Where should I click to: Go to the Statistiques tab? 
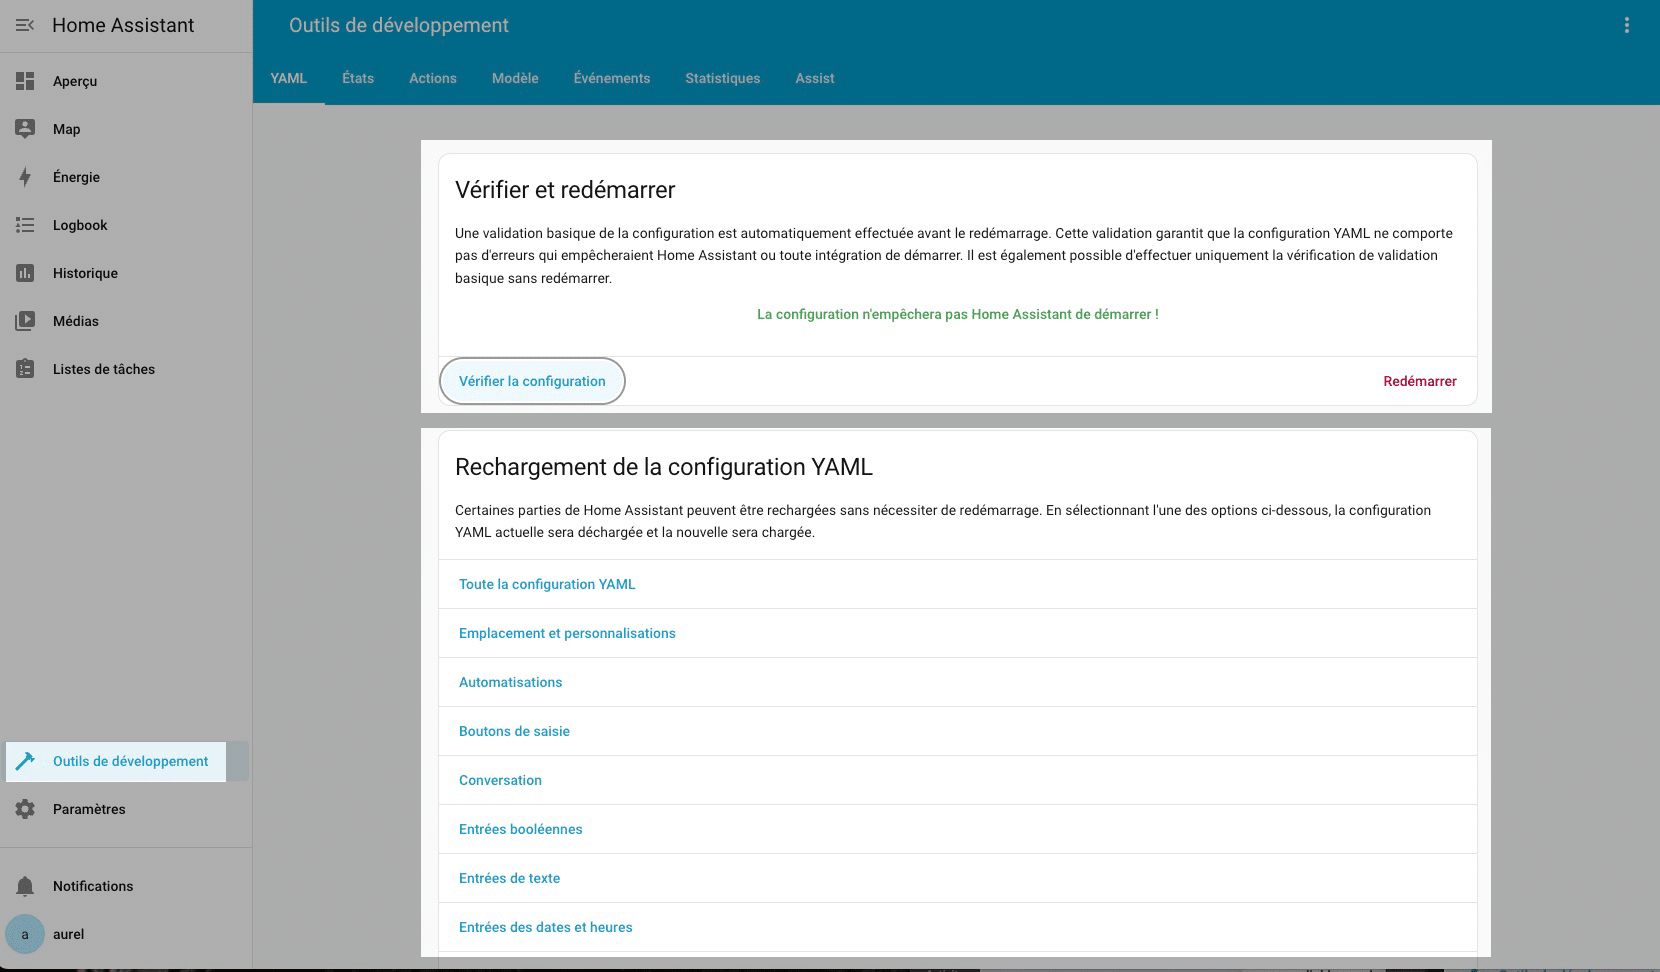coord(723,78)
